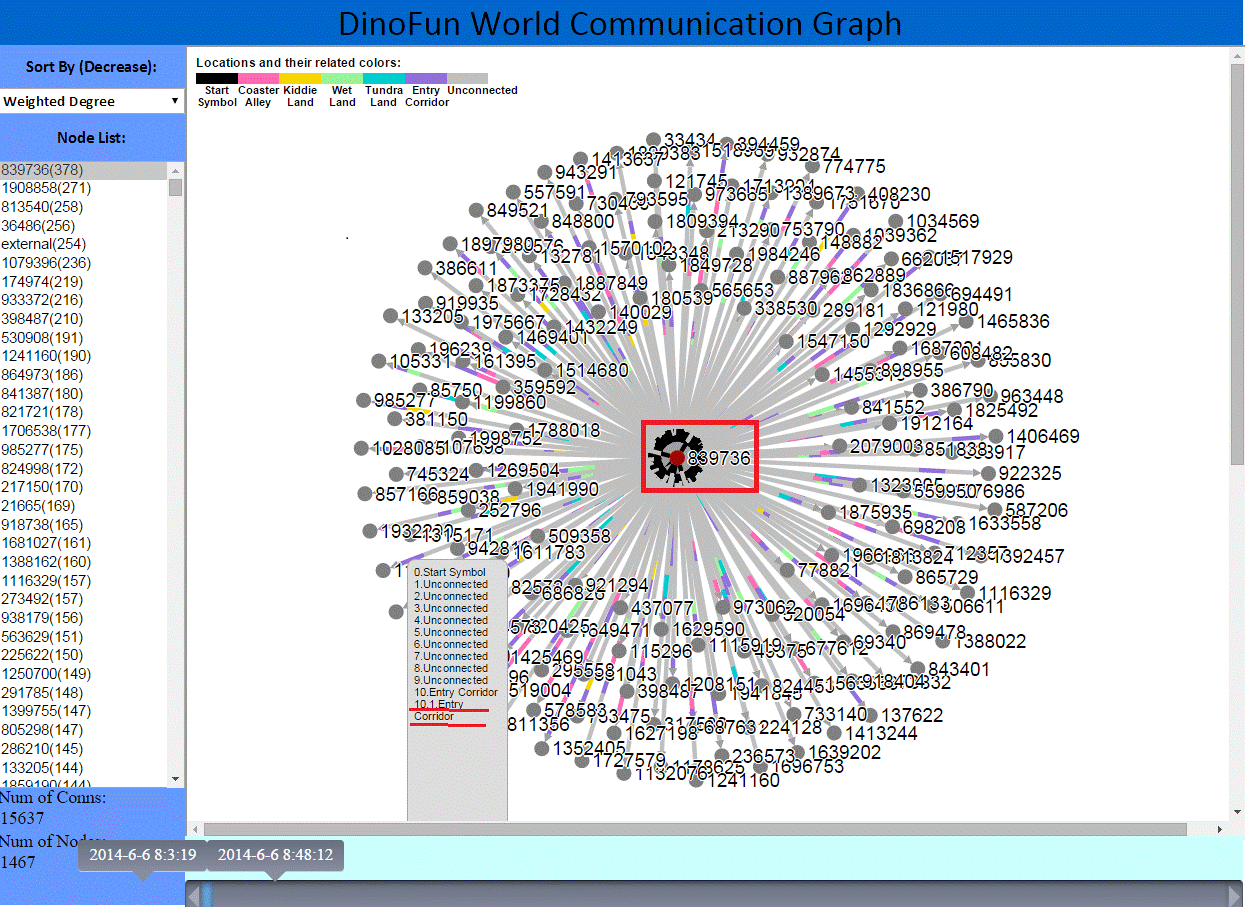Click the 2014-6-6 8:3:19 timeline marker
This screenshot has height=907, width=1245.
point(141,856)
